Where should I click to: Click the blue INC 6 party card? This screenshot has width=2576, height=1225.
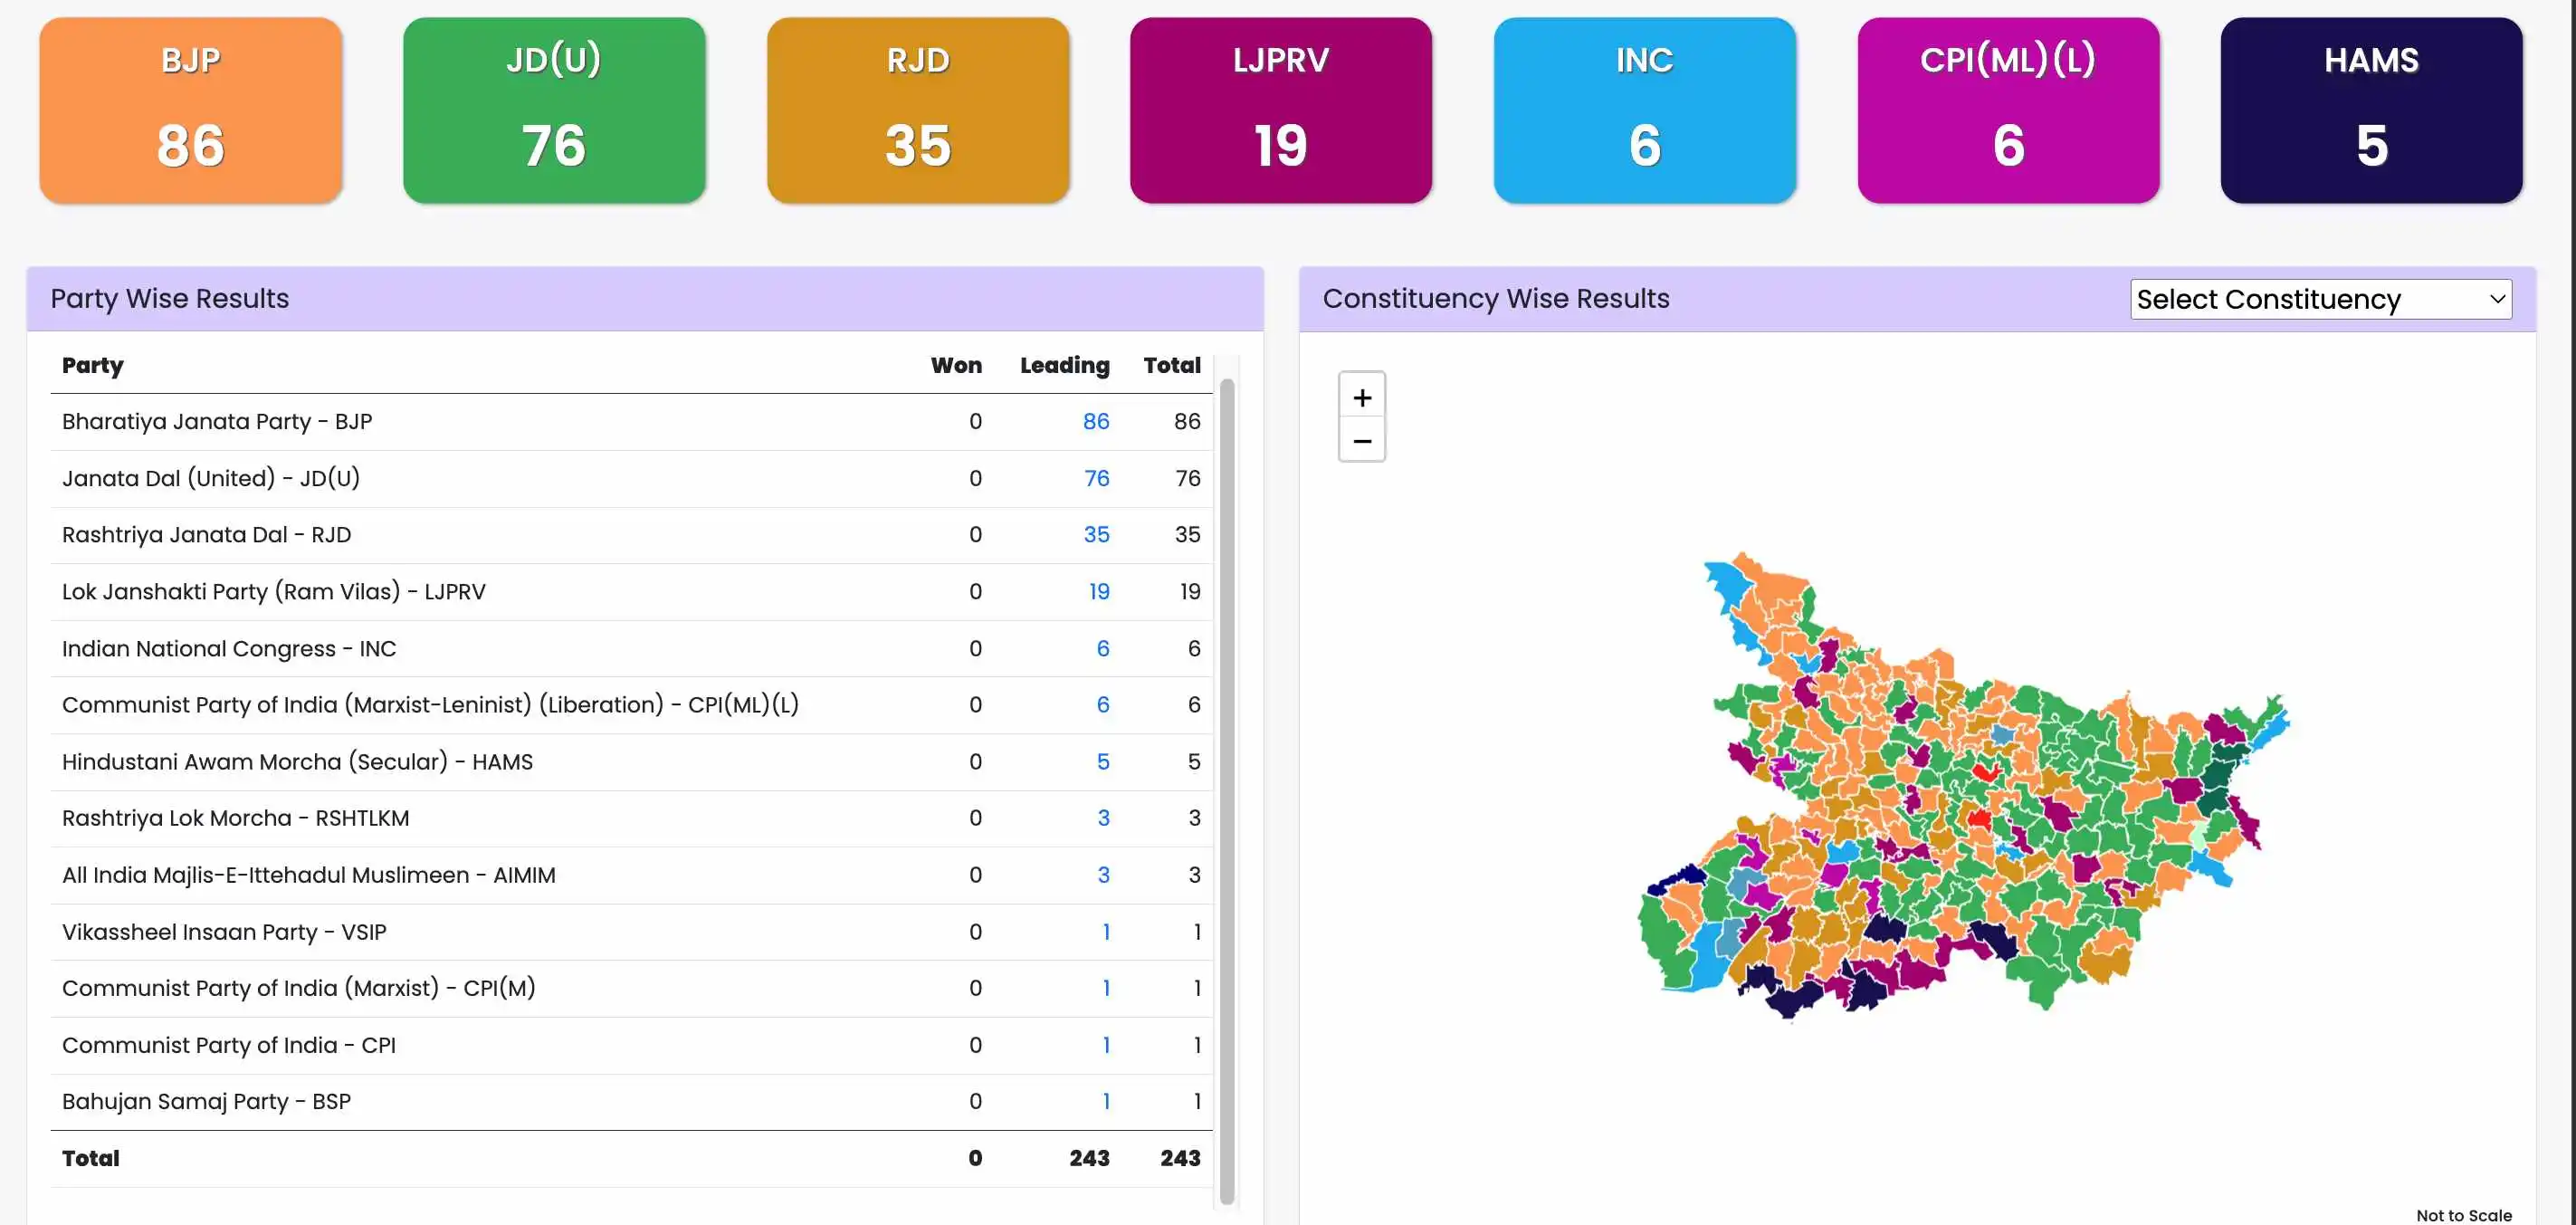(1644, 110)
